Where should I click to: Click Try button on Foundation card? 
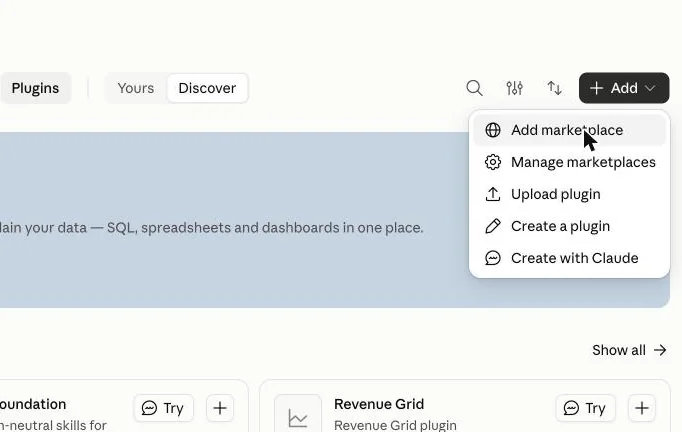pyautogui.click(x=164, y=408)
